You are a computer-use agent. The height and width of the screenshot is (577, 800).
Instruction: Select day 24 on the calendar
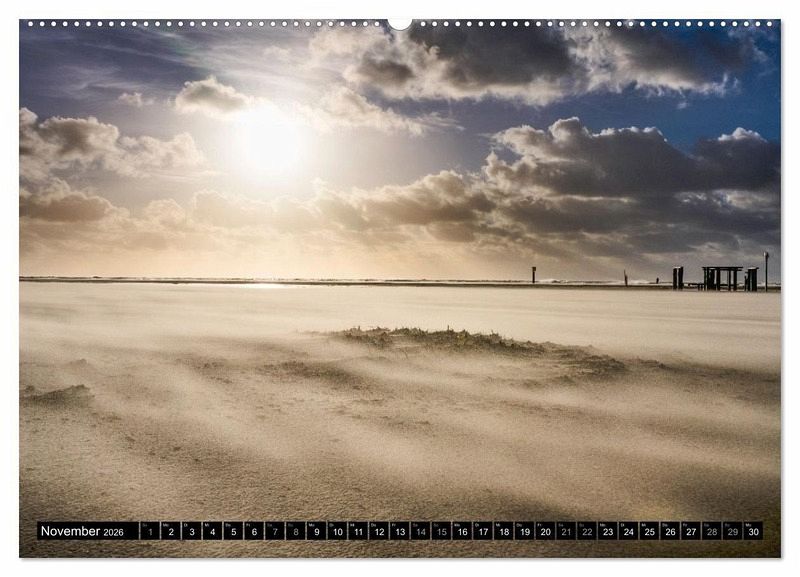[628, 531]
